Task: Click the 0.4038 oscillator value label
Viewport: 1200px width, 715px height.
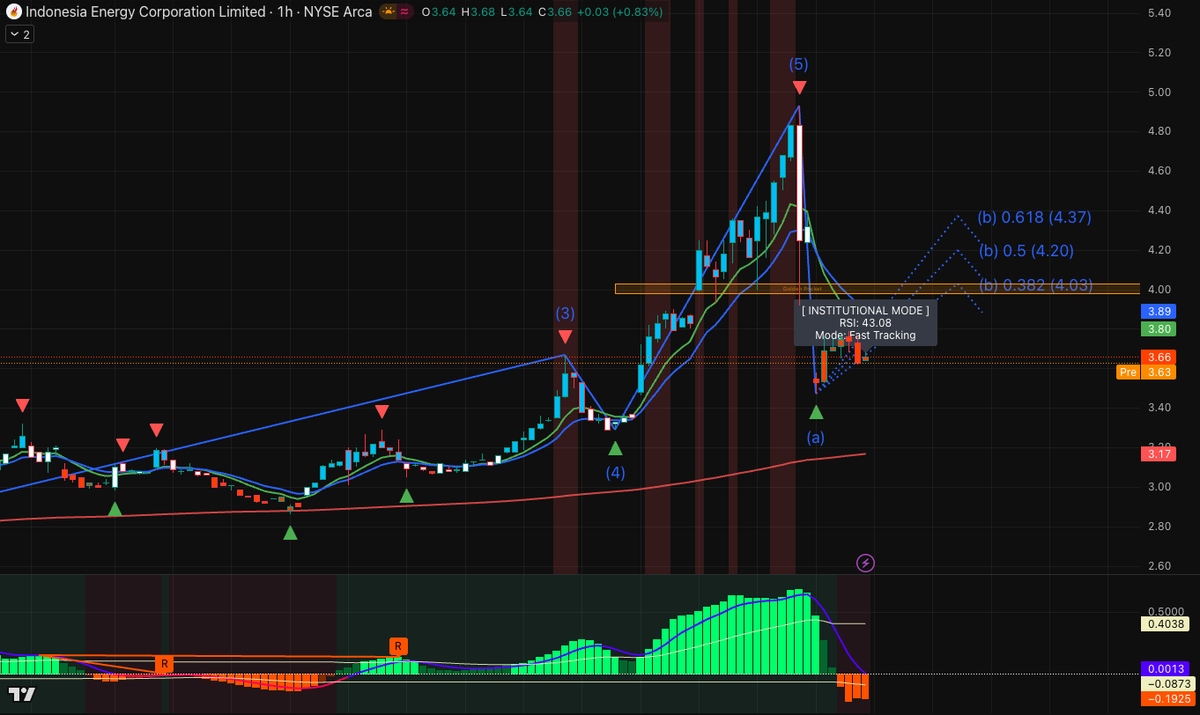Action: [x=1164, y=624]
